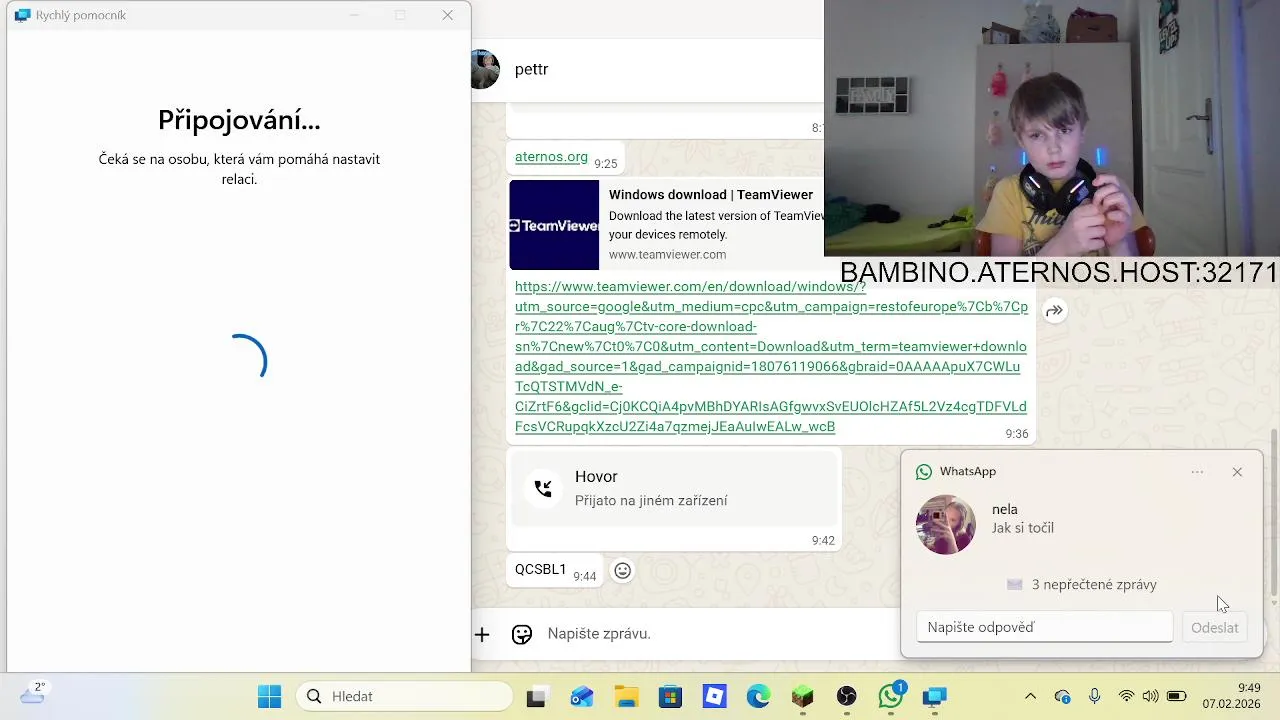Dismiss the WhatsApp notification
This screenshot has width=1280, height=720.
[1237, 472]
